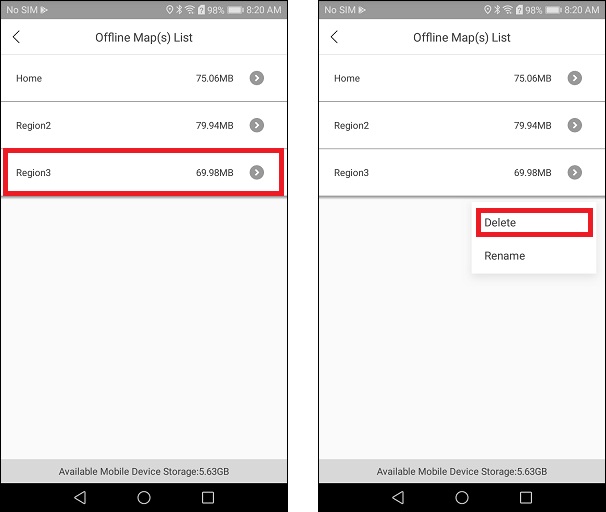The height and width of the screenshot is (512, 606).
Task: Open Region2 arrow in left phone
Action: [257, 125]
